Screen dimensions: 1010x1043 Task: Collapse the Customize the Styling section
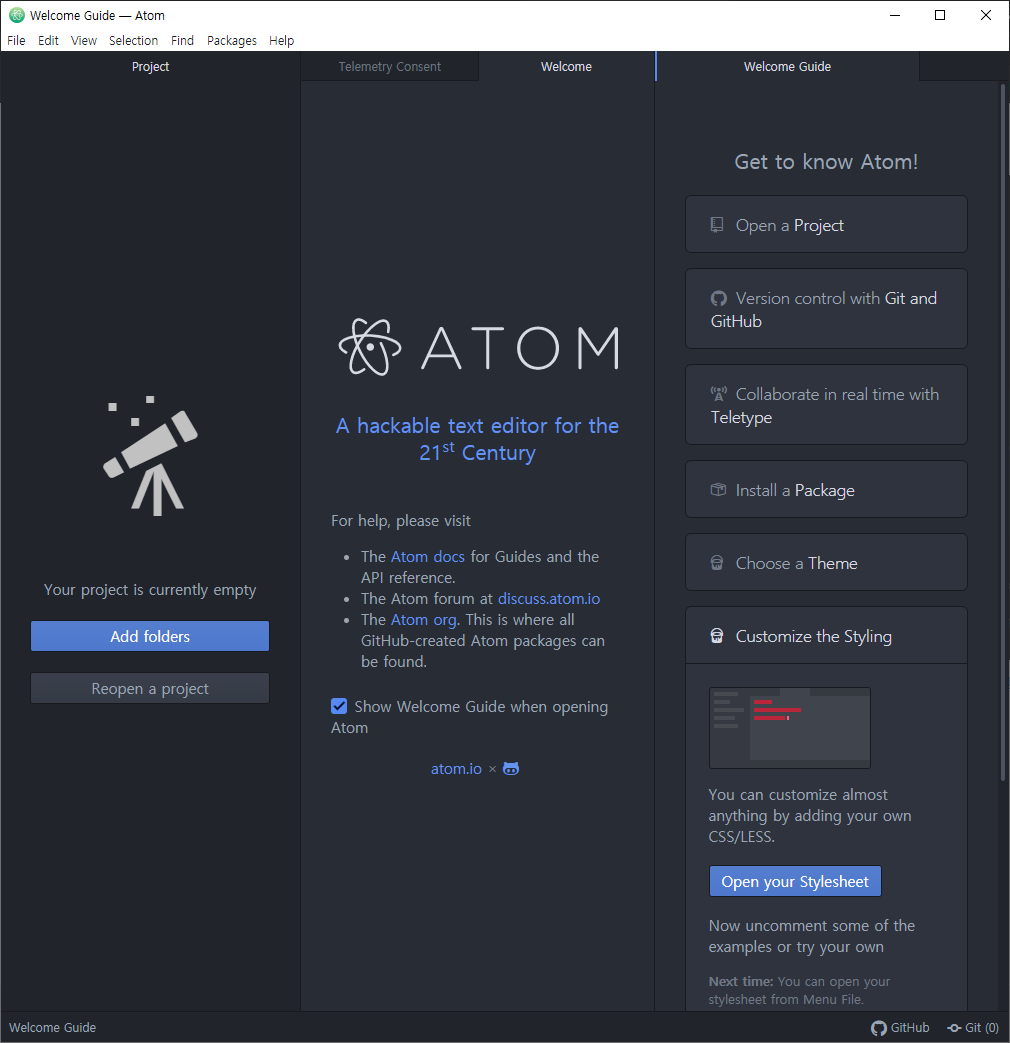point(826,636)
